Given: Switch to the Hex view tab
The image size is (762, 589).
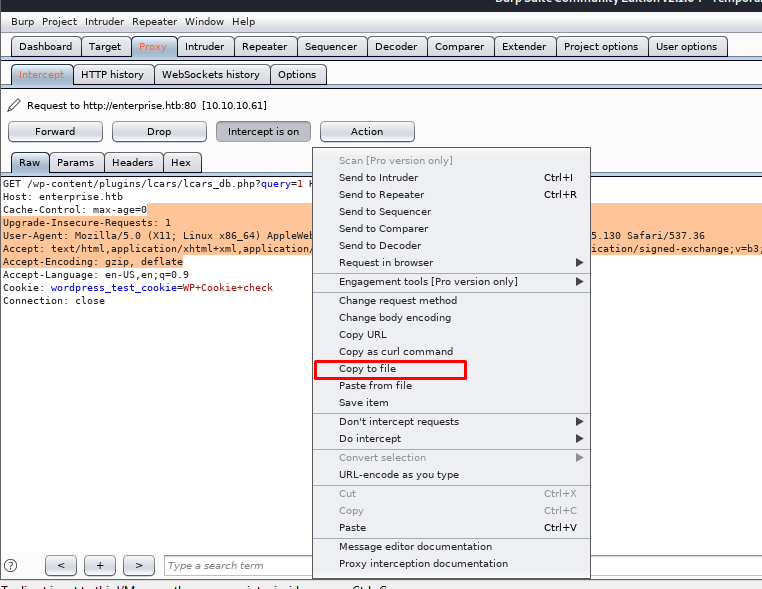Looking at the screenshot, I should (181, 163).
